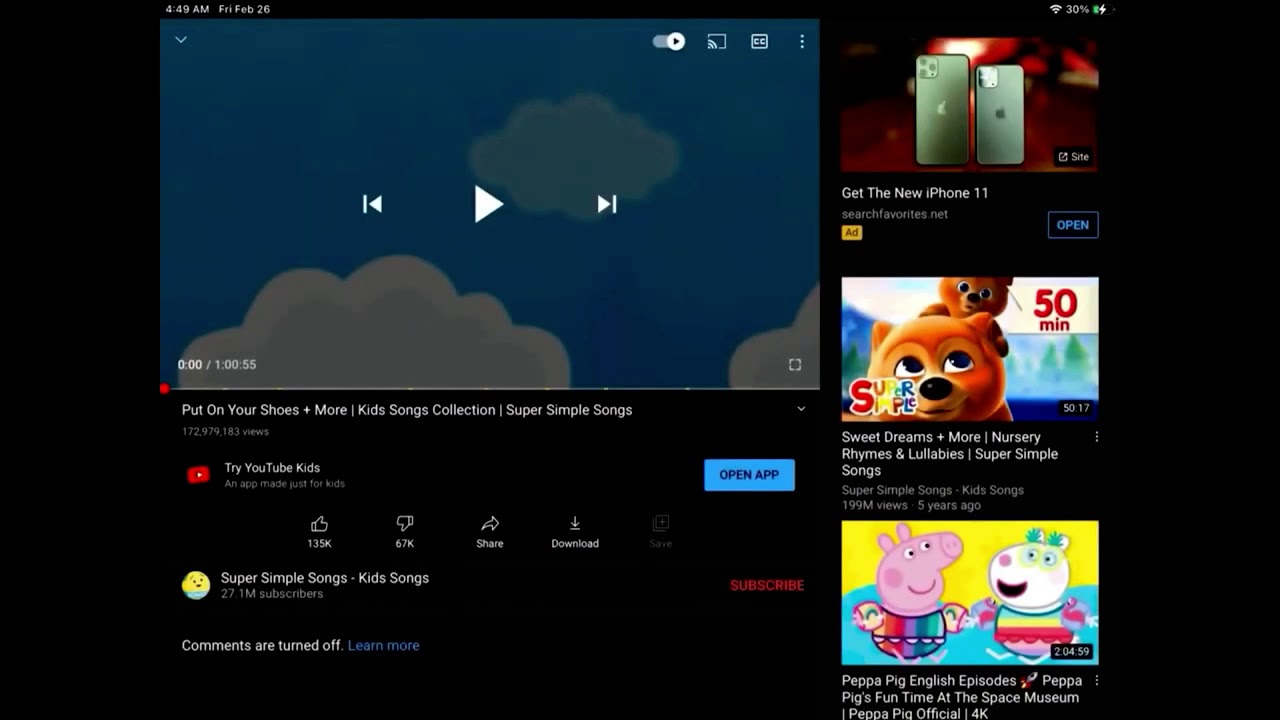The height and width of the screenshot is (720, 1280).
Task: Click Get The New iPhone 11 title
Action: tap(915, 193)
